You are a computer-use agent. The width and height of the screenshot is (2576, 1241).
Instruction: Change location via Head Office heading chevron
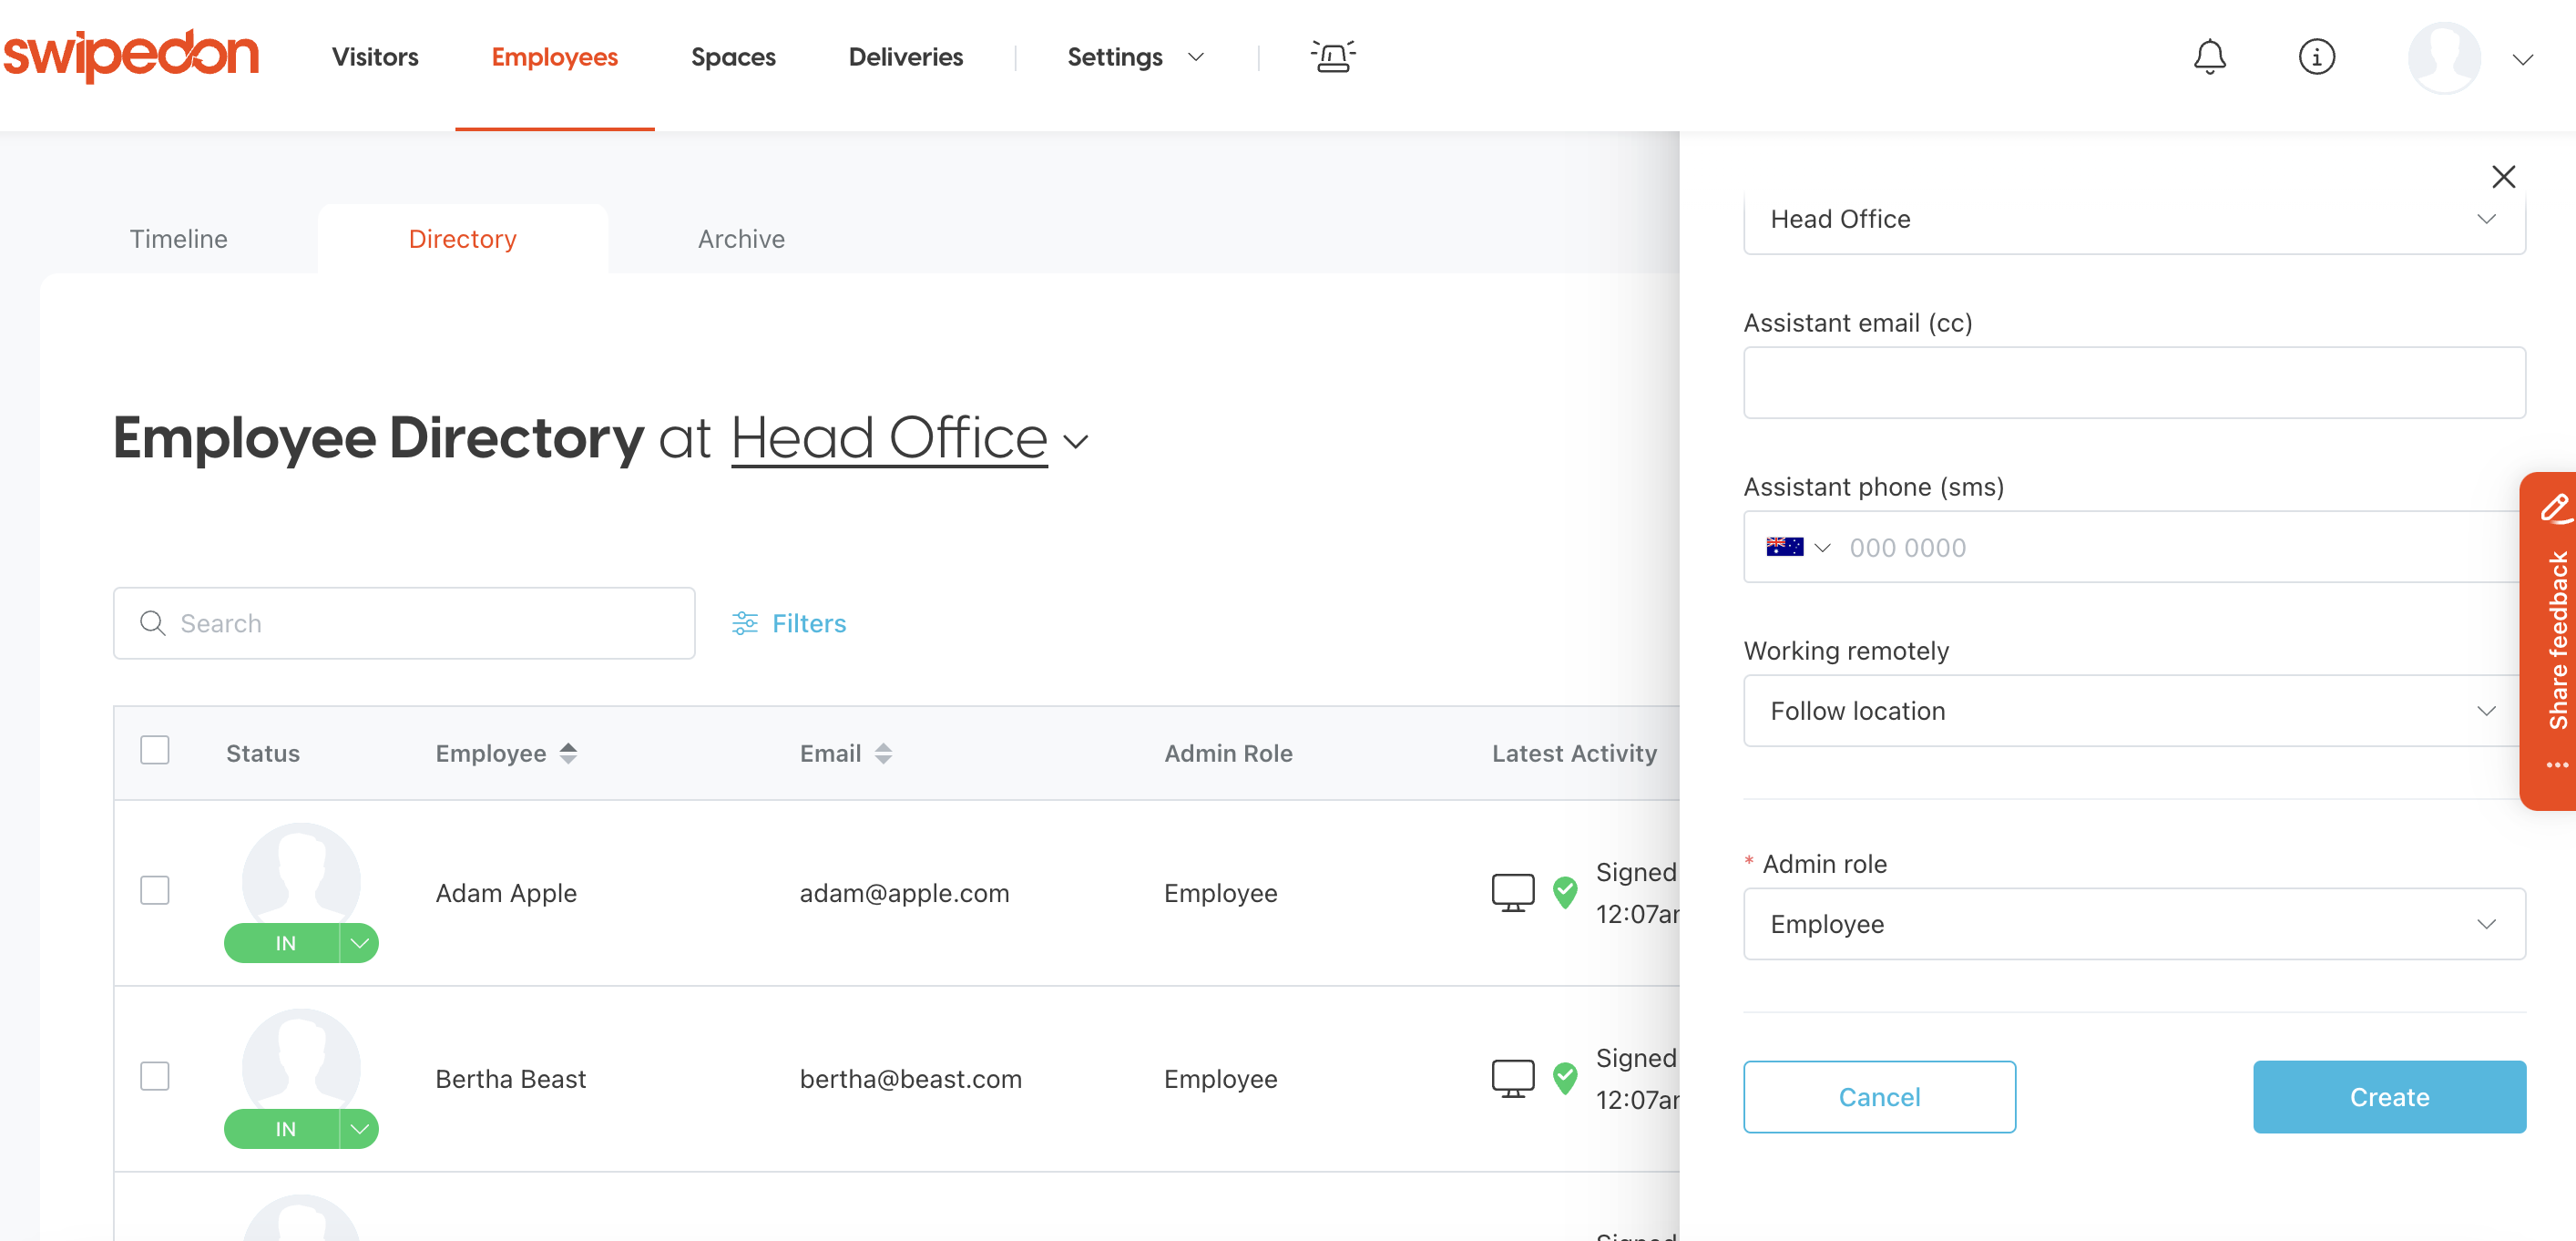(x=1076, y=441)
